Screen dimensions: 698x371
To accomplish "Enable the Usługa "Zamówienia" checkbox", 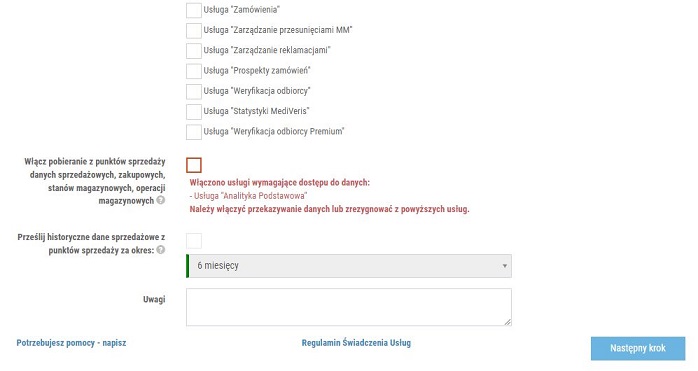I will 194,10.
